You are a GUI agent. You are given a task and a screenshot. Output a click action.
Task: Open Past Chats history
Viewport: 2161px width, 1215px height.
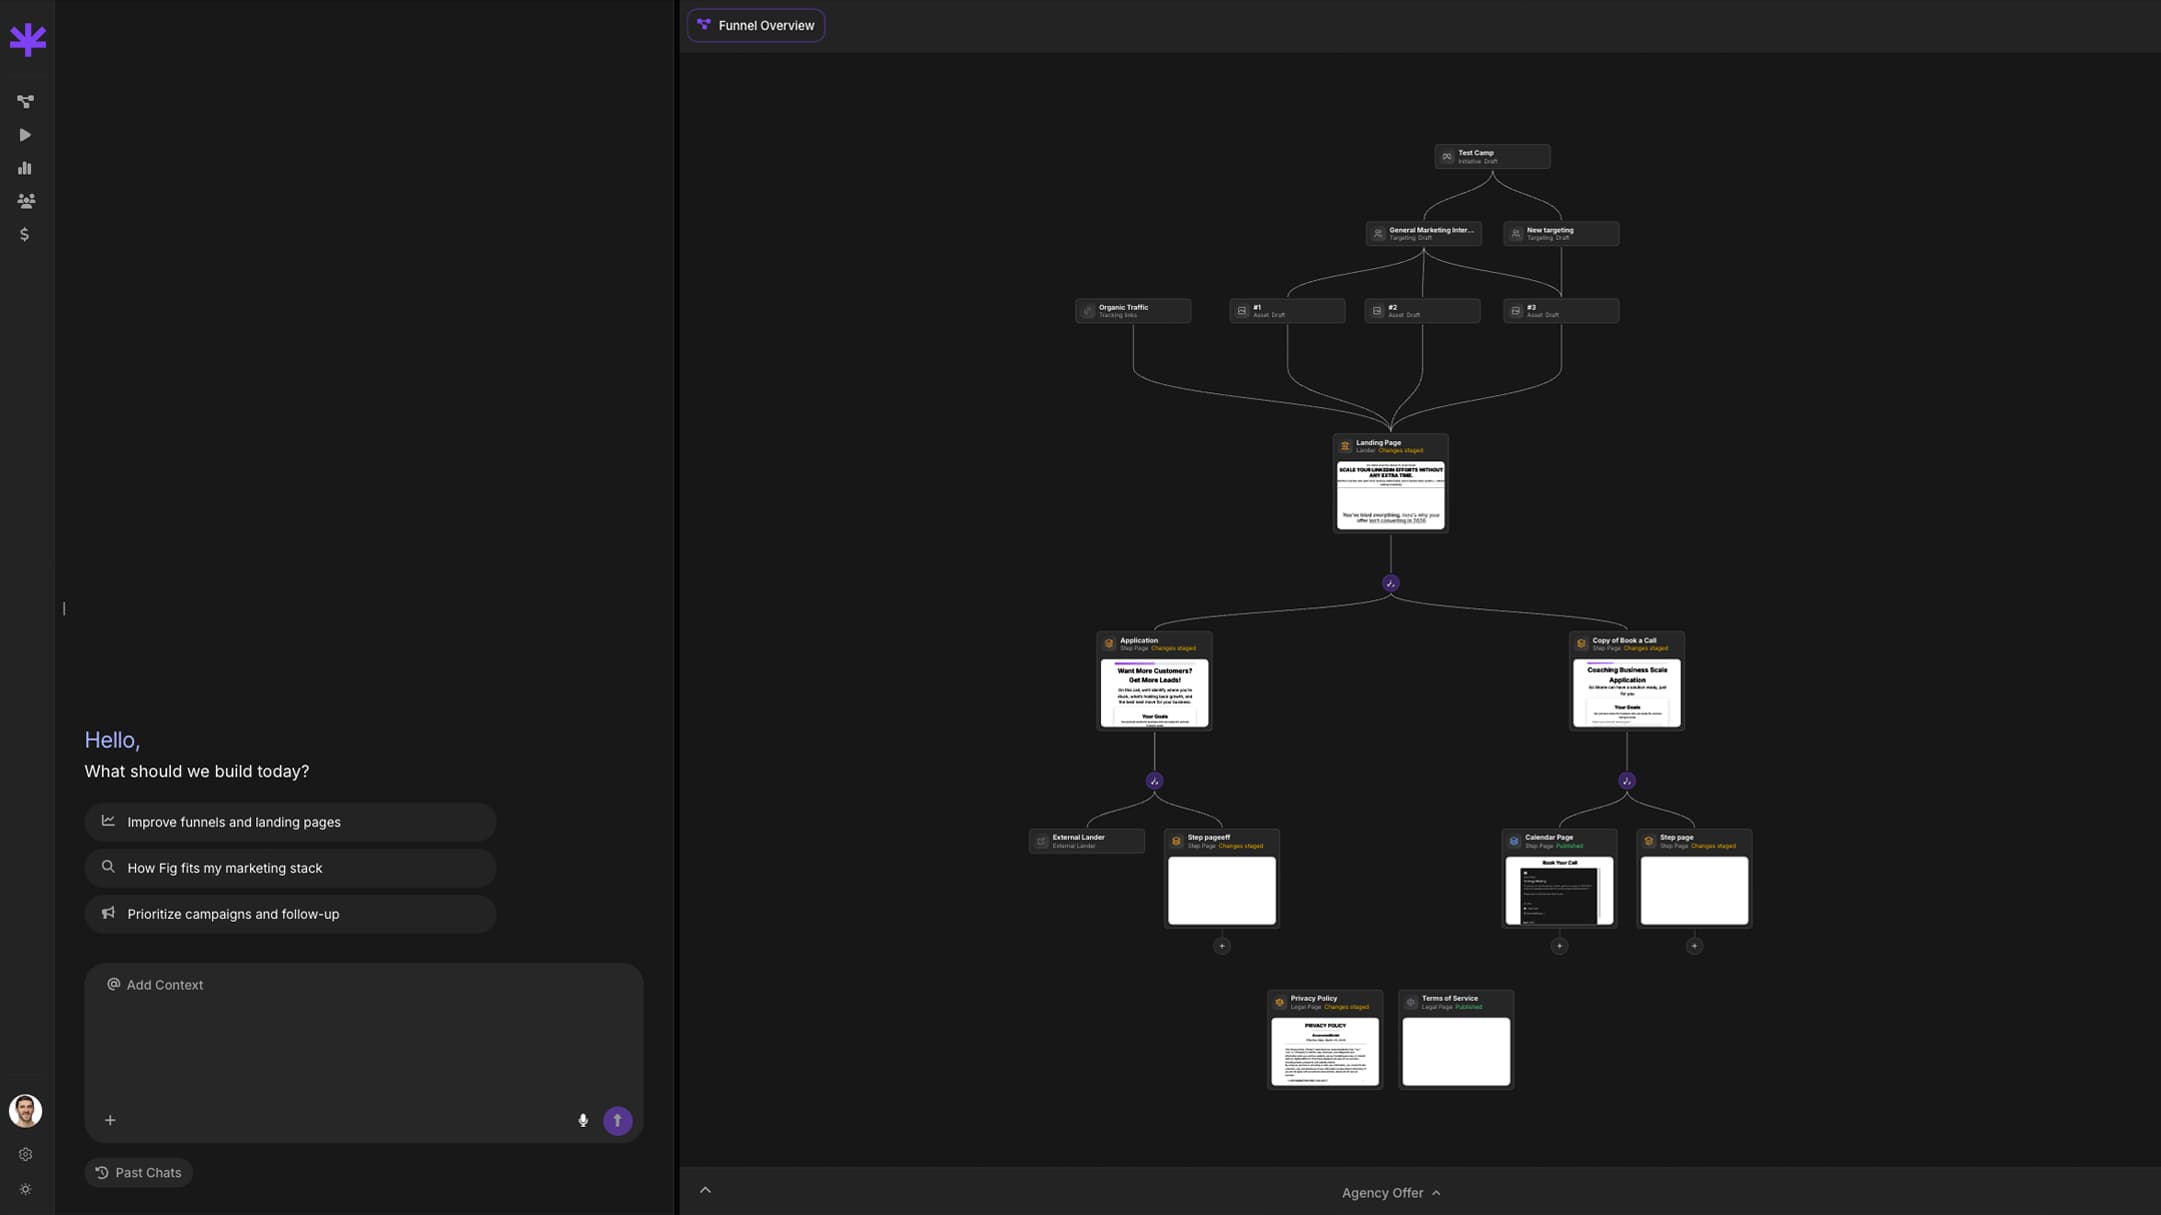coord(138,1172)
